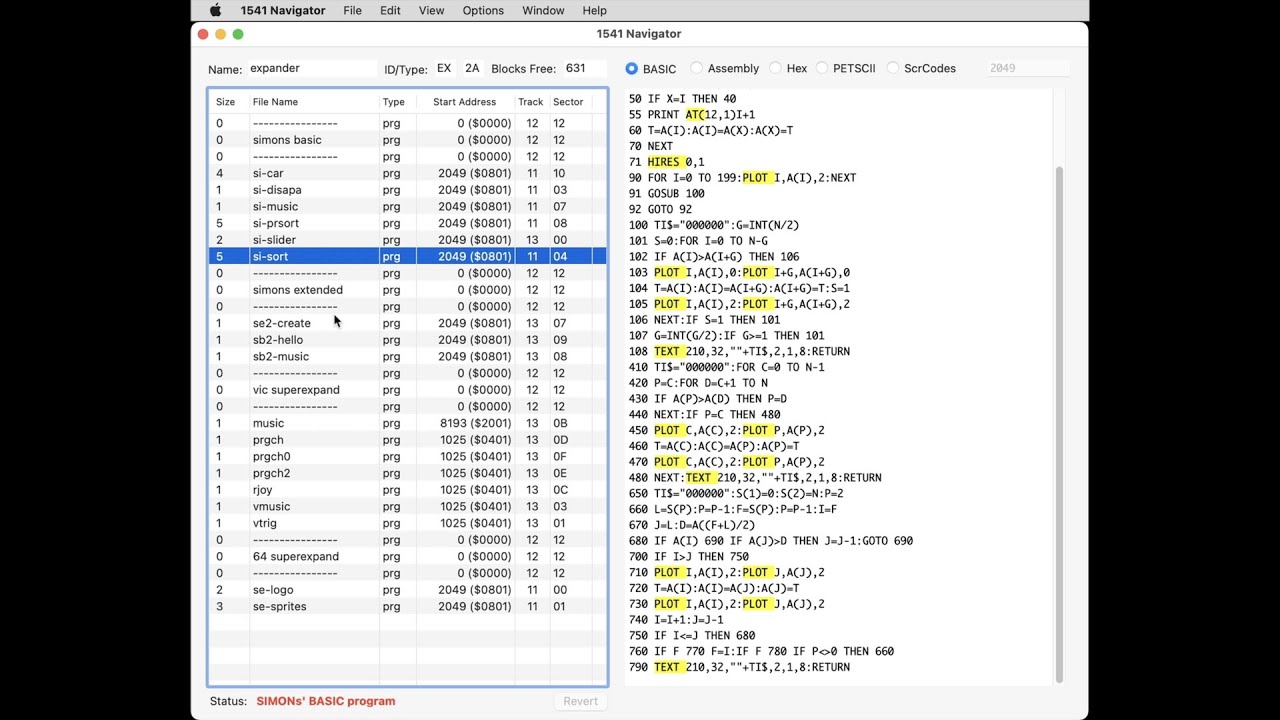Viewport: 1280px width, 720px height.
Task: Select the 'prgch2' file row
Action: (407, 473)
